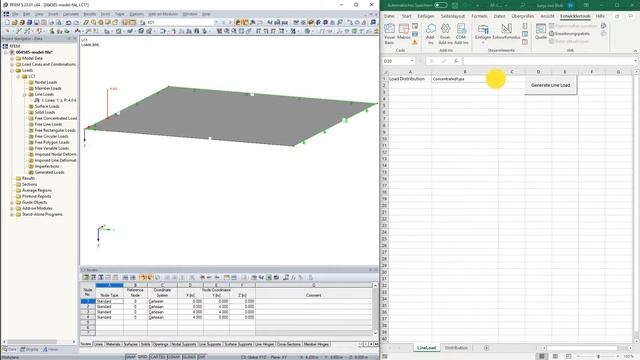The image size is (640, 360).
Task: Click the Redo icon in RFEM toolbar
Action: (76, 22)
